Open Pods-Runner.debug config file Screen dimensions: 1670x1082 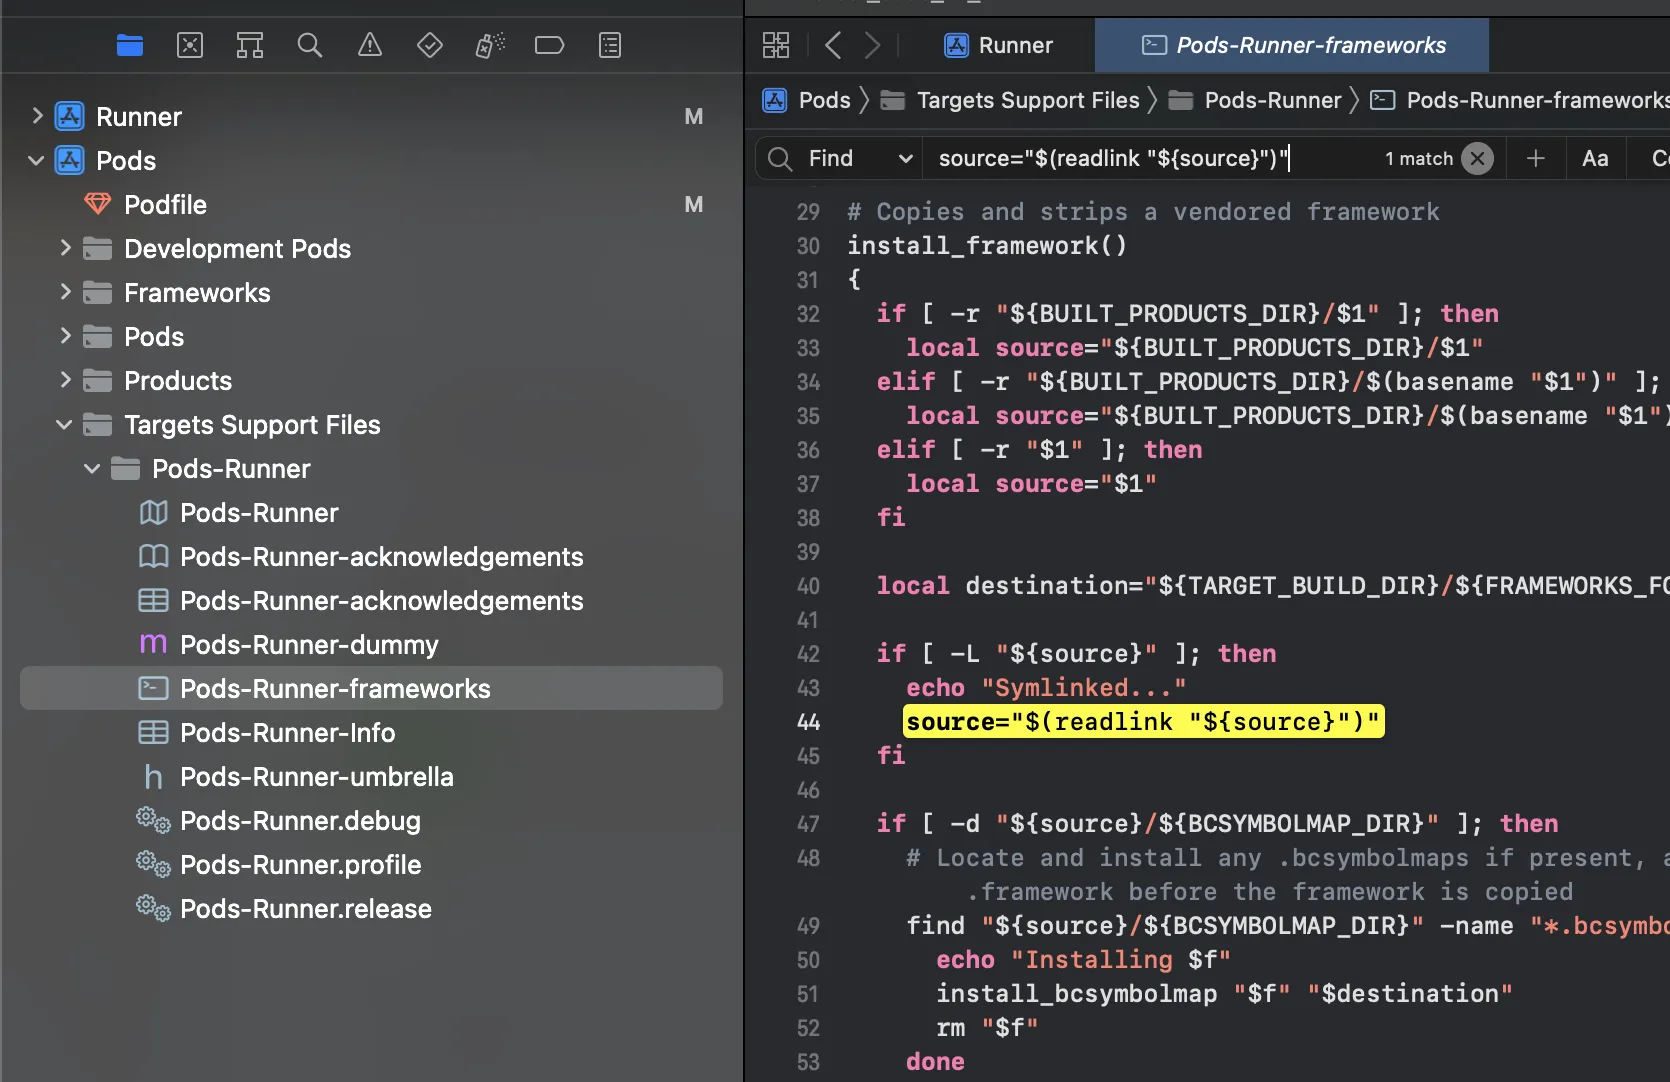pos(371,820)
